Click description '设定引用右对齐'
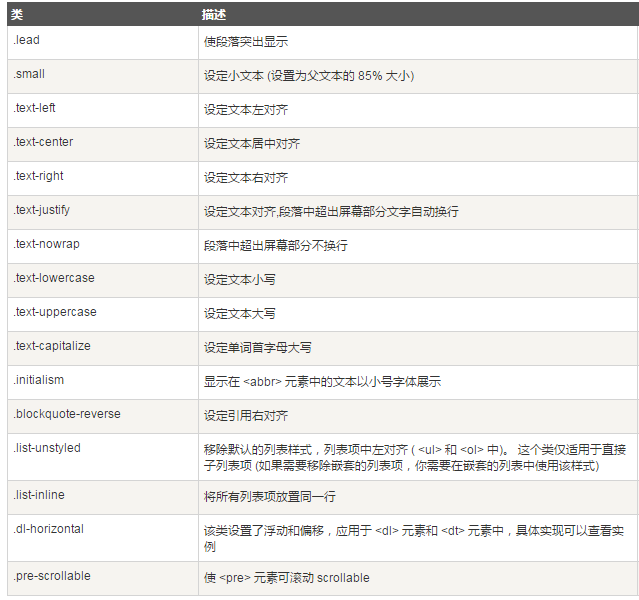This screenshot has height=600, width=639. tap(246, 416)
